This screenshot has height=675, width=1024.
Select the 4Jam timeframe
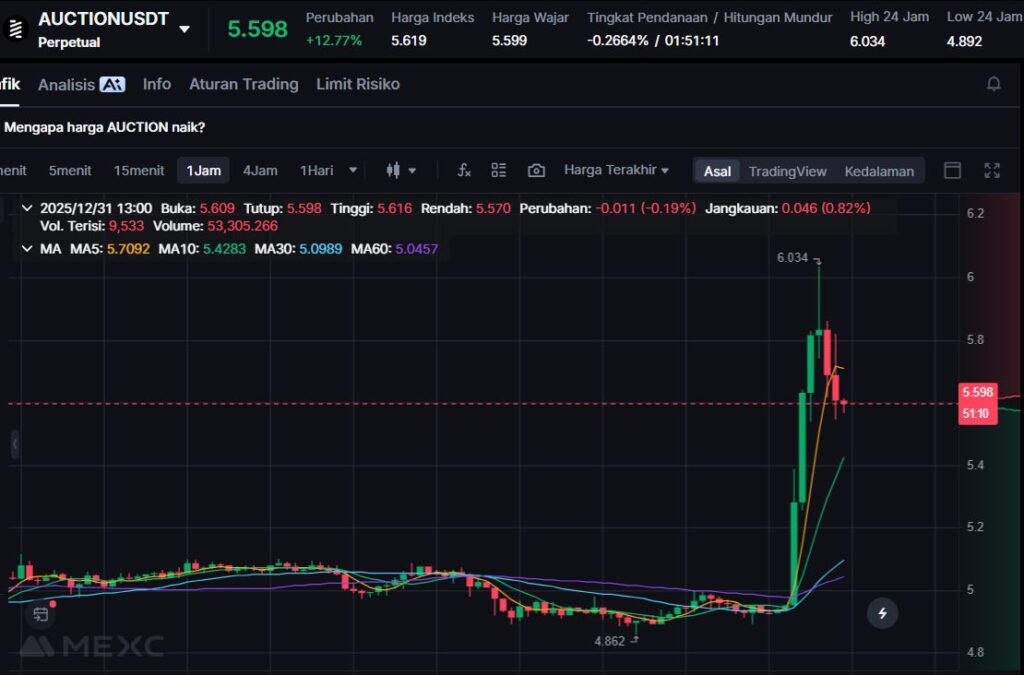[260, 171]
